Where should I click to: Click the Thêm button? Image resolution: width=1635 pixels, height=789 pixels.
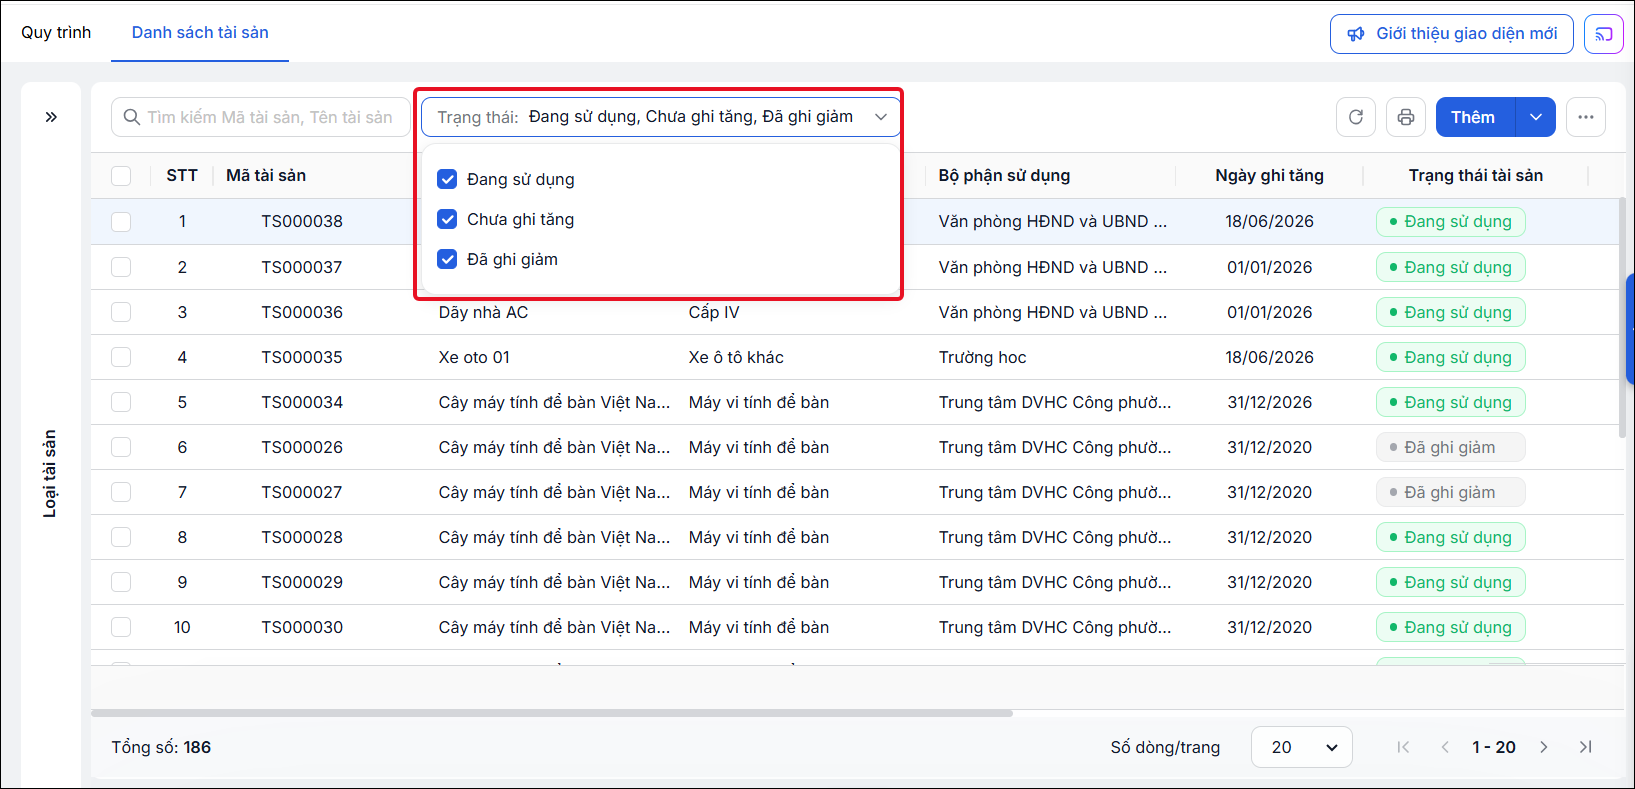pyautogui.click(x=1475, y=117)
